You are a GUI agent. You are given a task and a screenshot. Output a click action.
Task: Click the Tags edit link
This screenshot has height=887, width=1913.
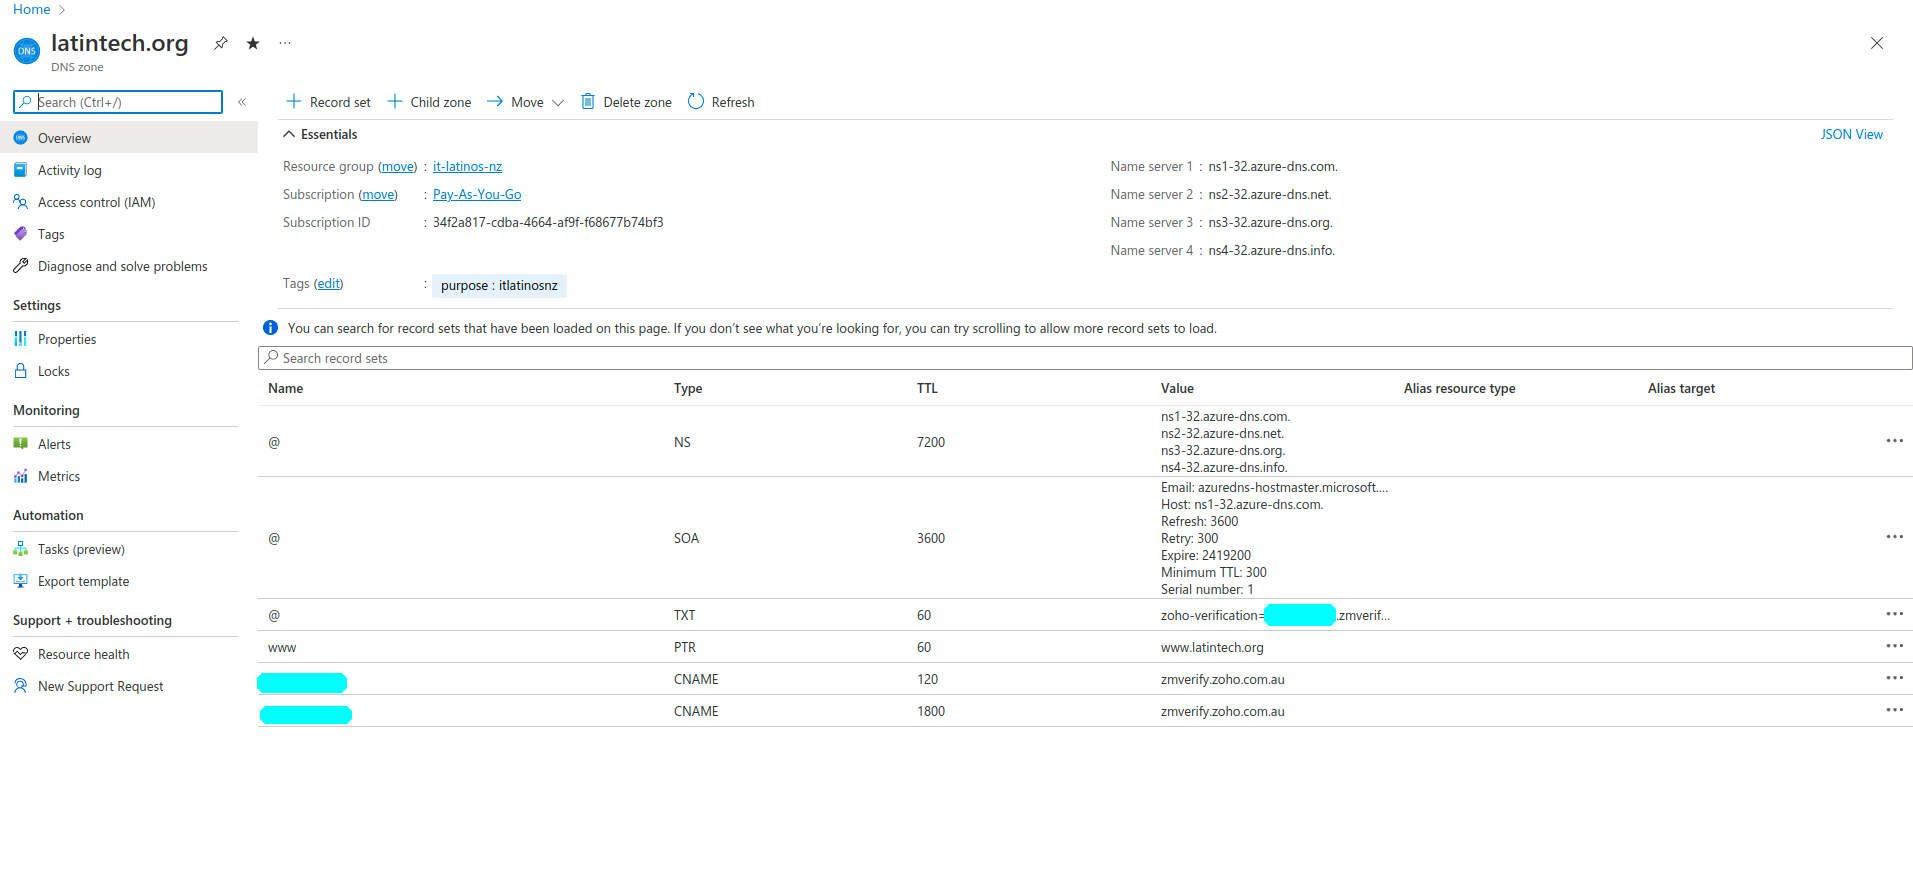(328, 284)
